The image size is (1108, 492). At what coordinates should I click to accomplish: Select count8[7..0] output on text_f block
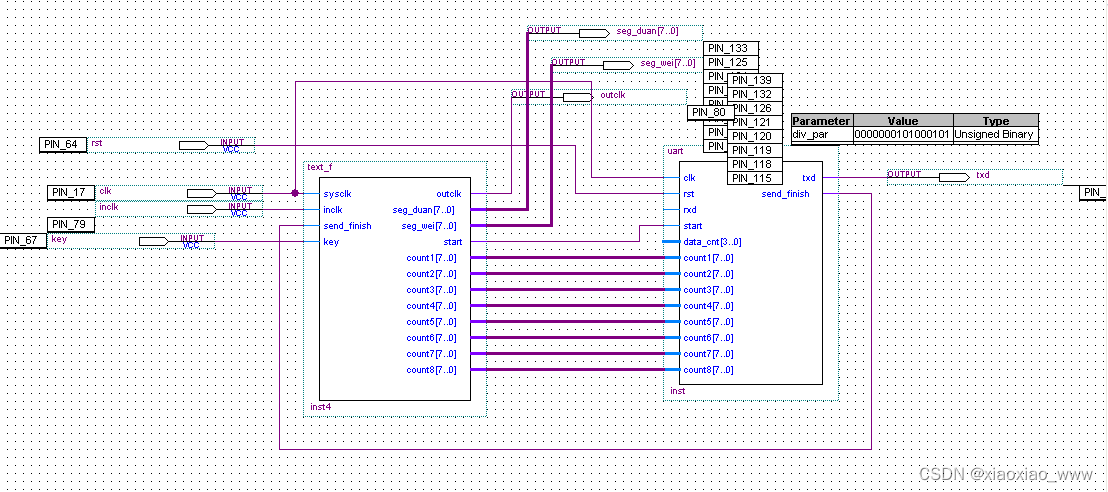431,370
